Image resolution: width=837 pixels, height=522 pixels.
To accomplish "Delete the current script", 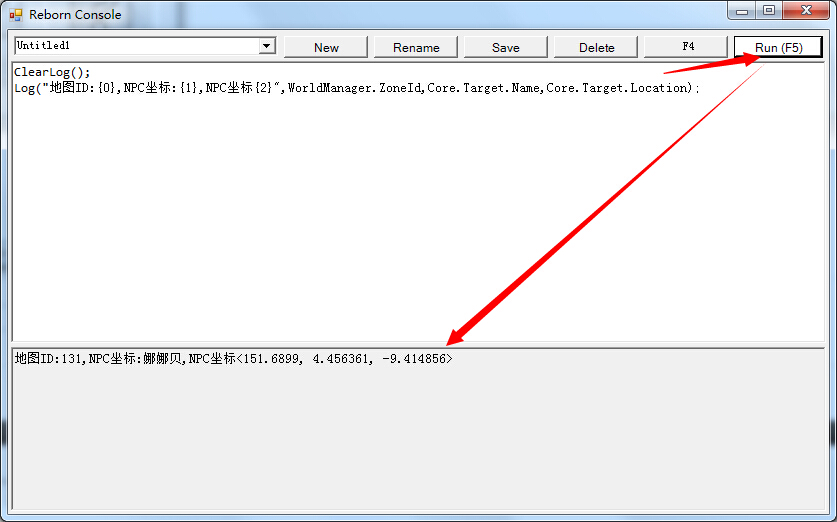I will pyautogui.click(x=596, y=48).
